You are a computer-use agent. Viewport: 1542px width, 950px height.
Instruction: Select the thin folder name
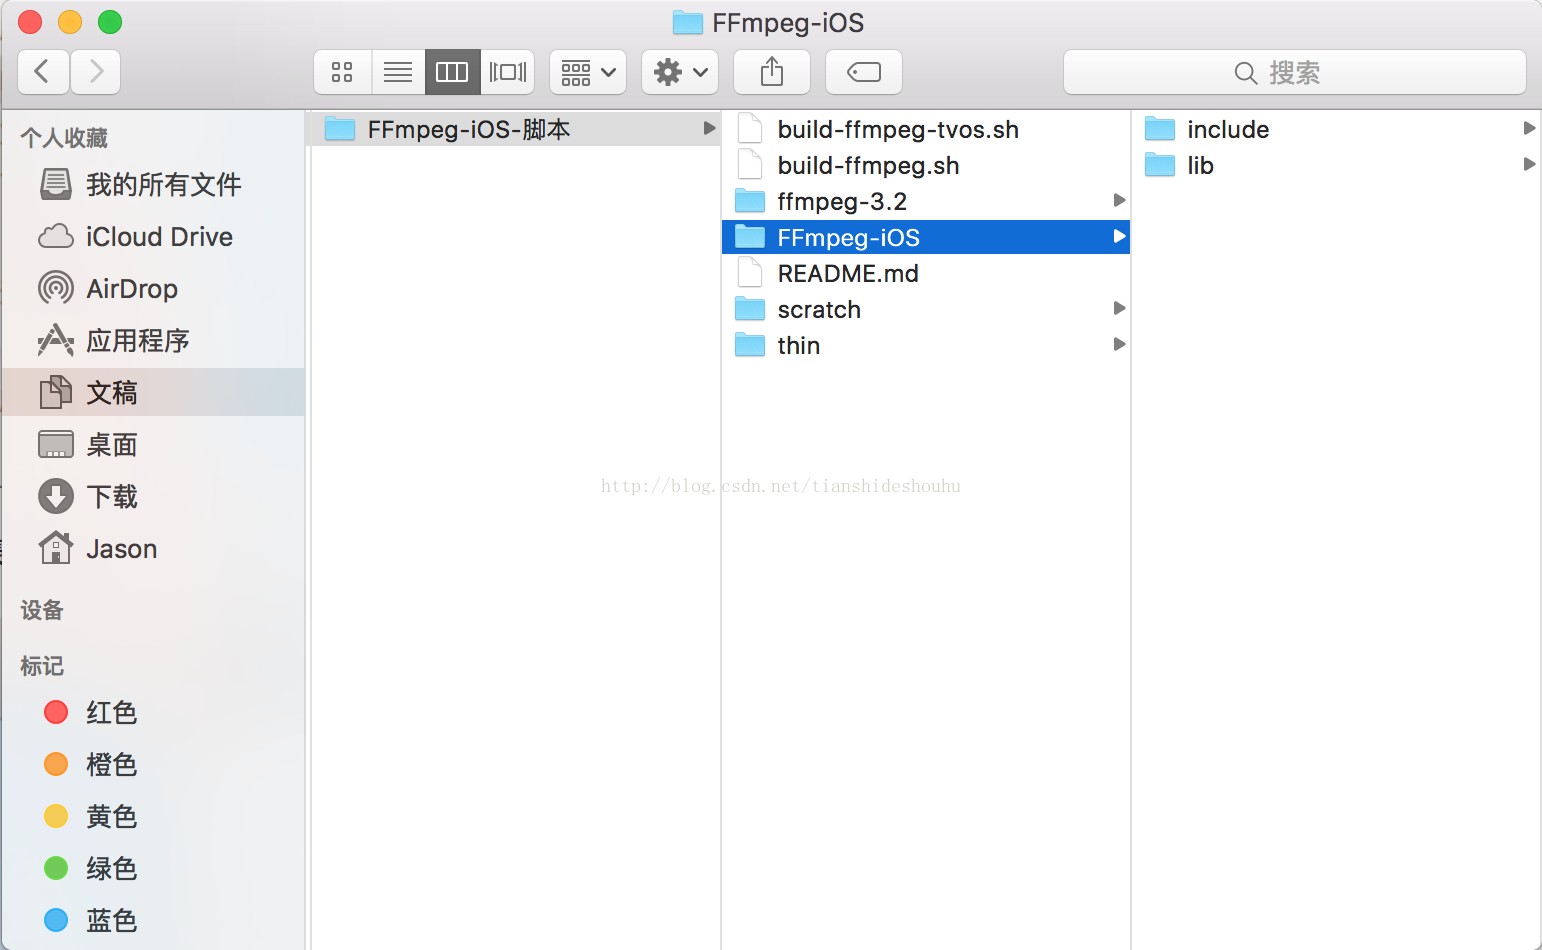799,346
